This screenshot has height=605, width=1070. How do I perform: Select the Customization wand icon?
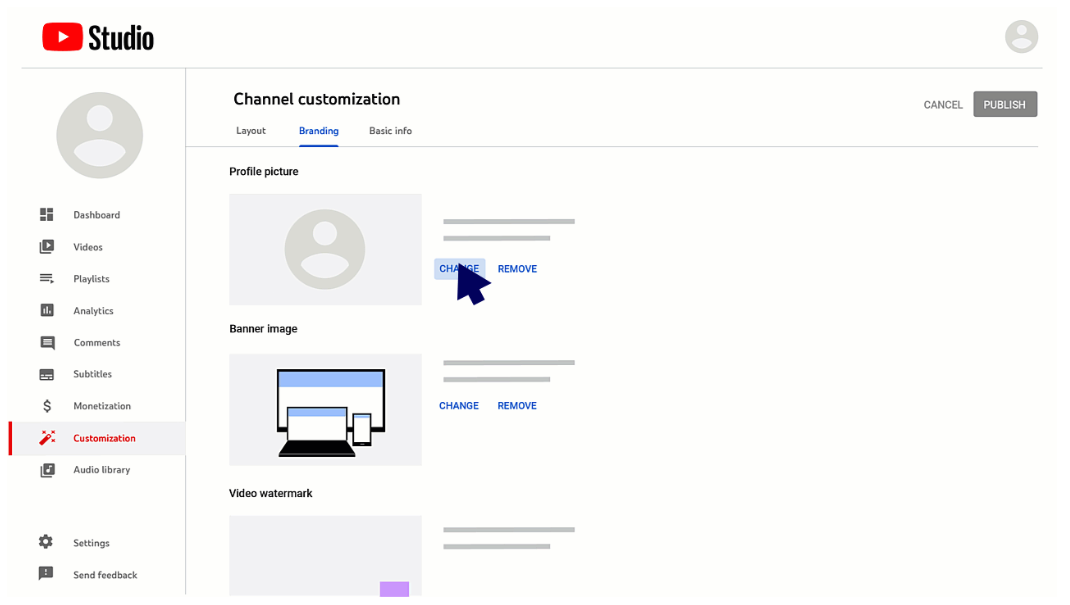pos(47,437)
